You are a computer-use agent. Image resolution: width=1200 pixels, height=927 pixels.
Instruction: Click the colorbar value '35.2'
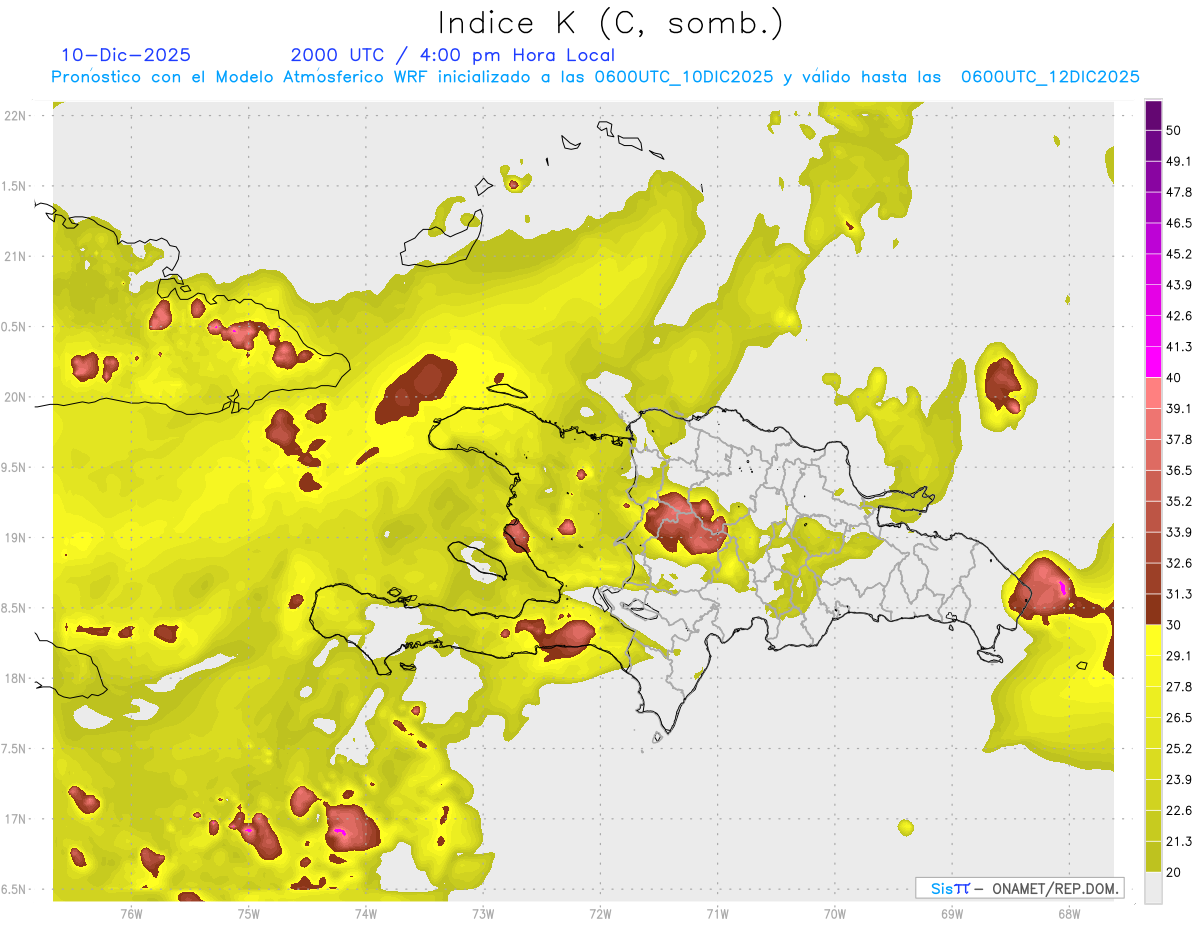pyautogui.click(x=1179, y=501)
